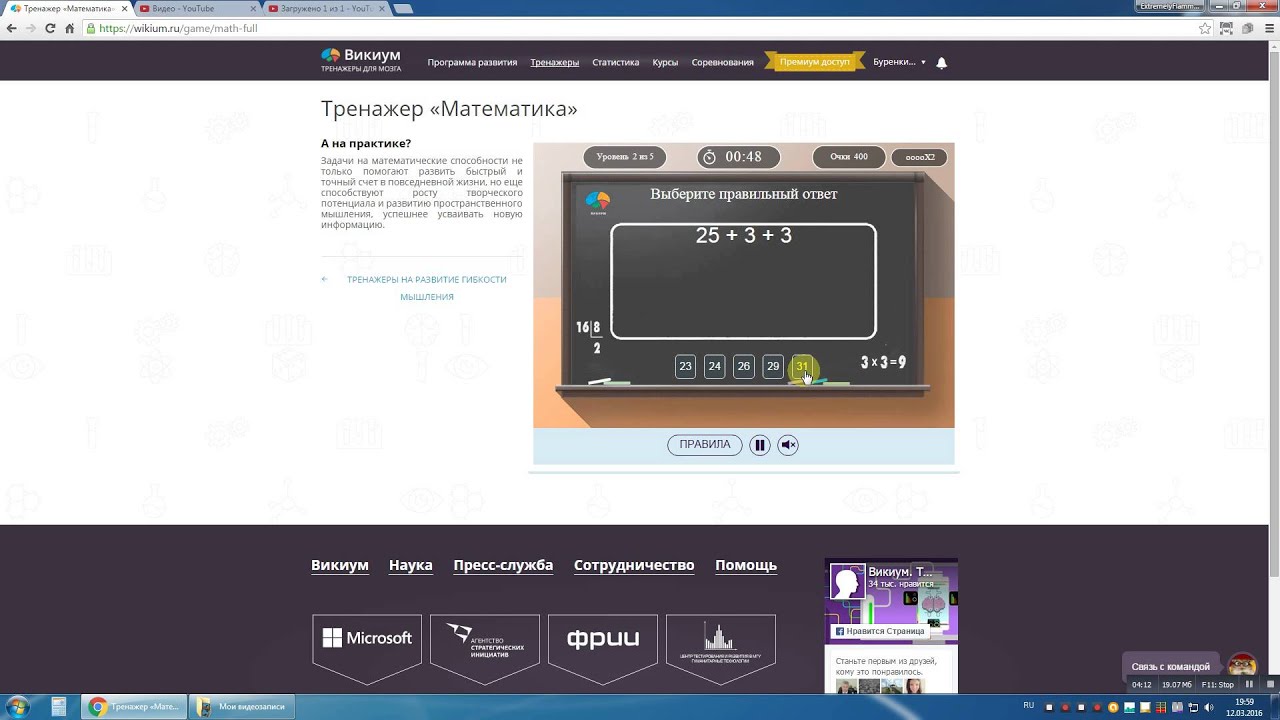Open Пресс-служба footer link
Image resolution: width=1280 pixels, height=720 pixels.
(503, 565)
